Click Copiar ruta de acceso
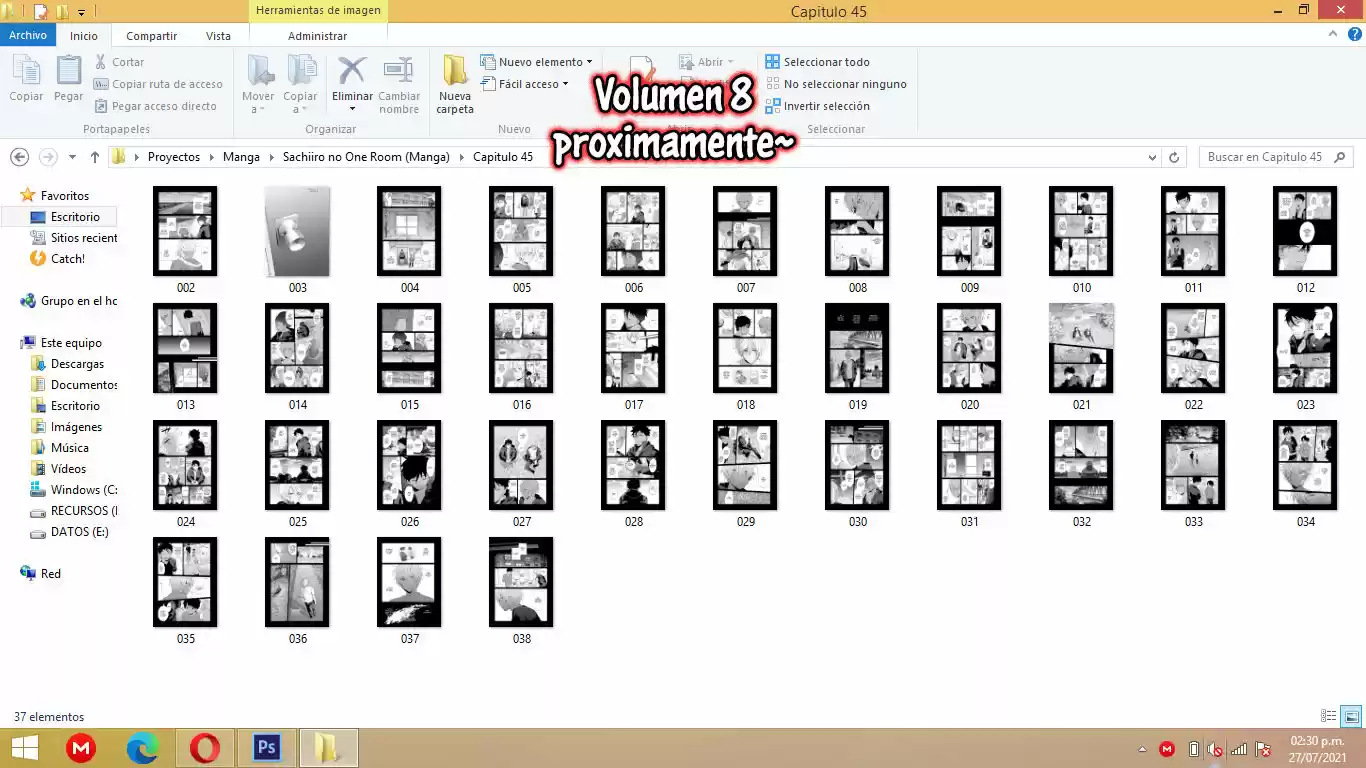The image size is (1366, 768). pos(158,84)
